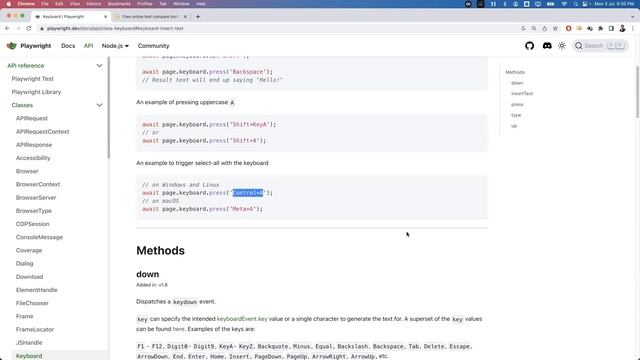Open the Apple menu
This screenshot has height=360, width=640.
(9, 4)
